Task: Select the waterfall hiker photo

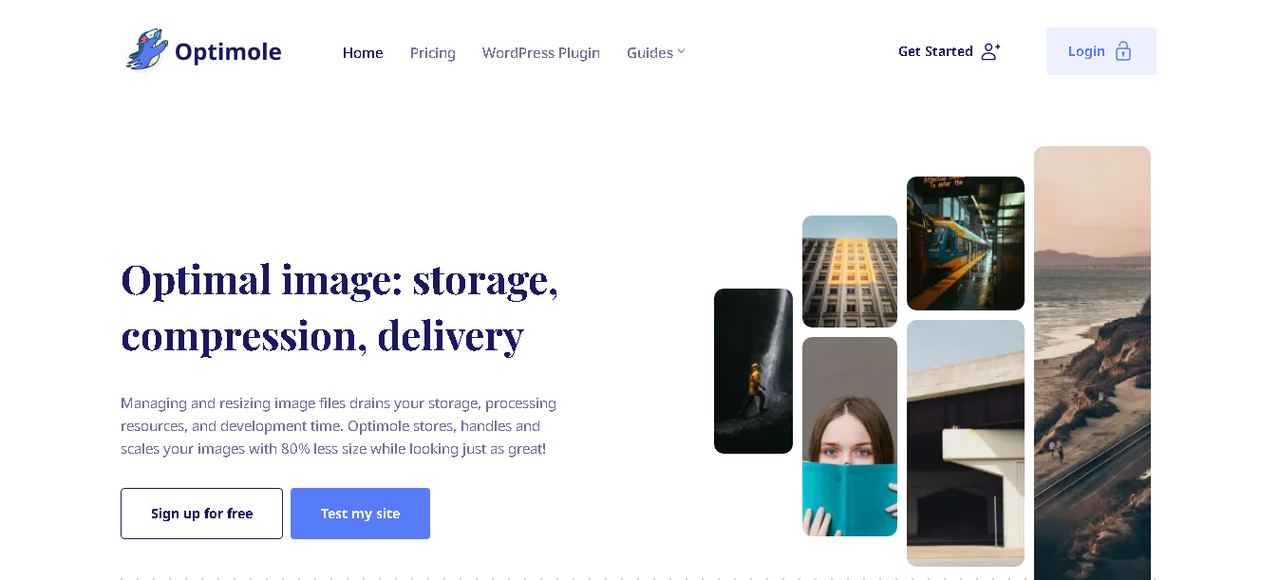Action: (753, 371)
